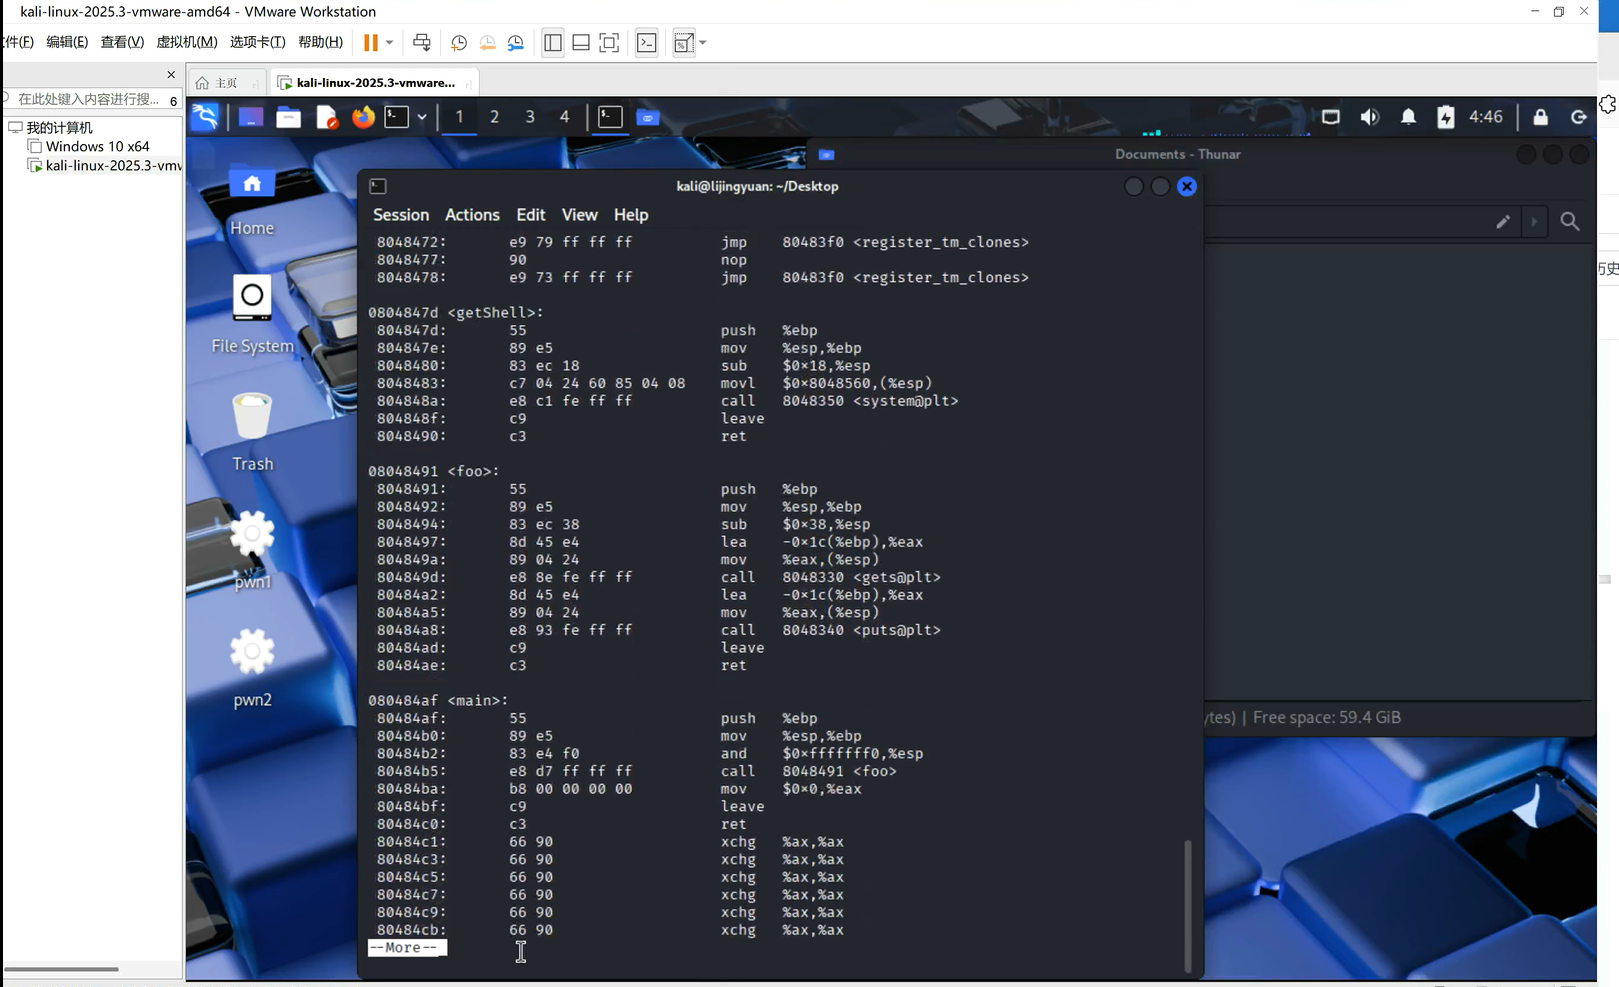Viewport: 1619px width, 987px height.
Task: Open the Trash desktop icon
Action: click(252, 432)
